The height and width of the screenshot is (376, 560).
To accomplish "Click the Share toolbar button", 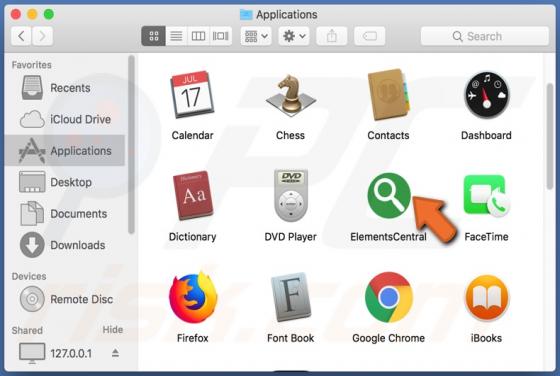I will point(332,36).
